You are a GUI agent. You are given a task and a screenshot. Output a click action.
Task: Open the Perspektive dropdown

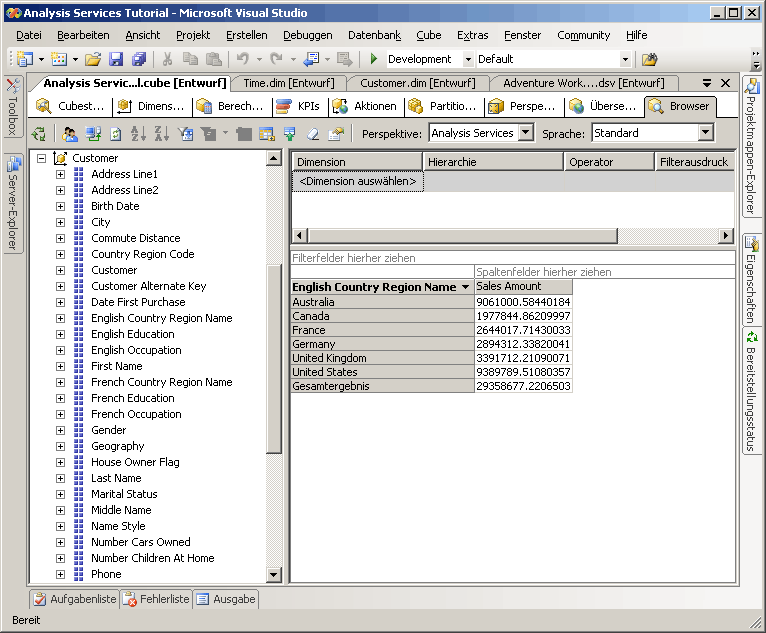[x=526, y=133]
